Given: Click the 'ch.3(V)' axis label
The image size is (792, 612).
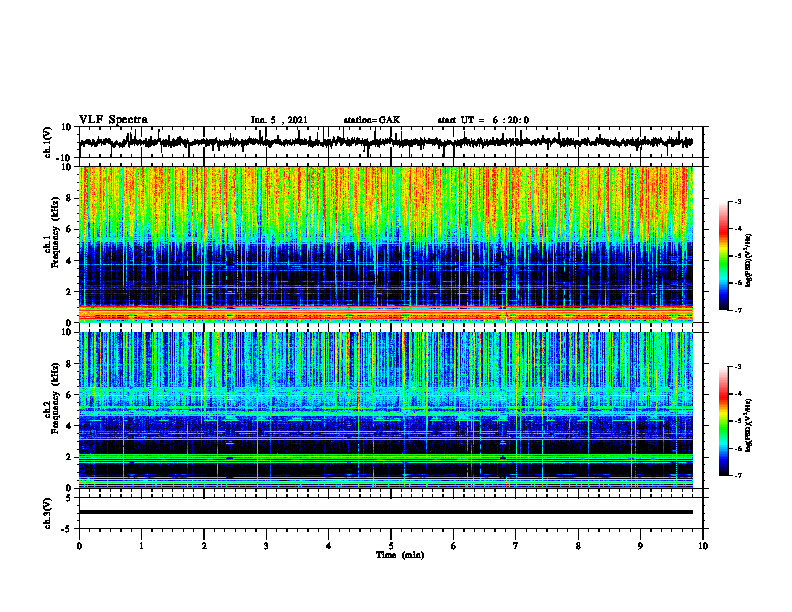Looking at the screenshot, I should [48, 513].
